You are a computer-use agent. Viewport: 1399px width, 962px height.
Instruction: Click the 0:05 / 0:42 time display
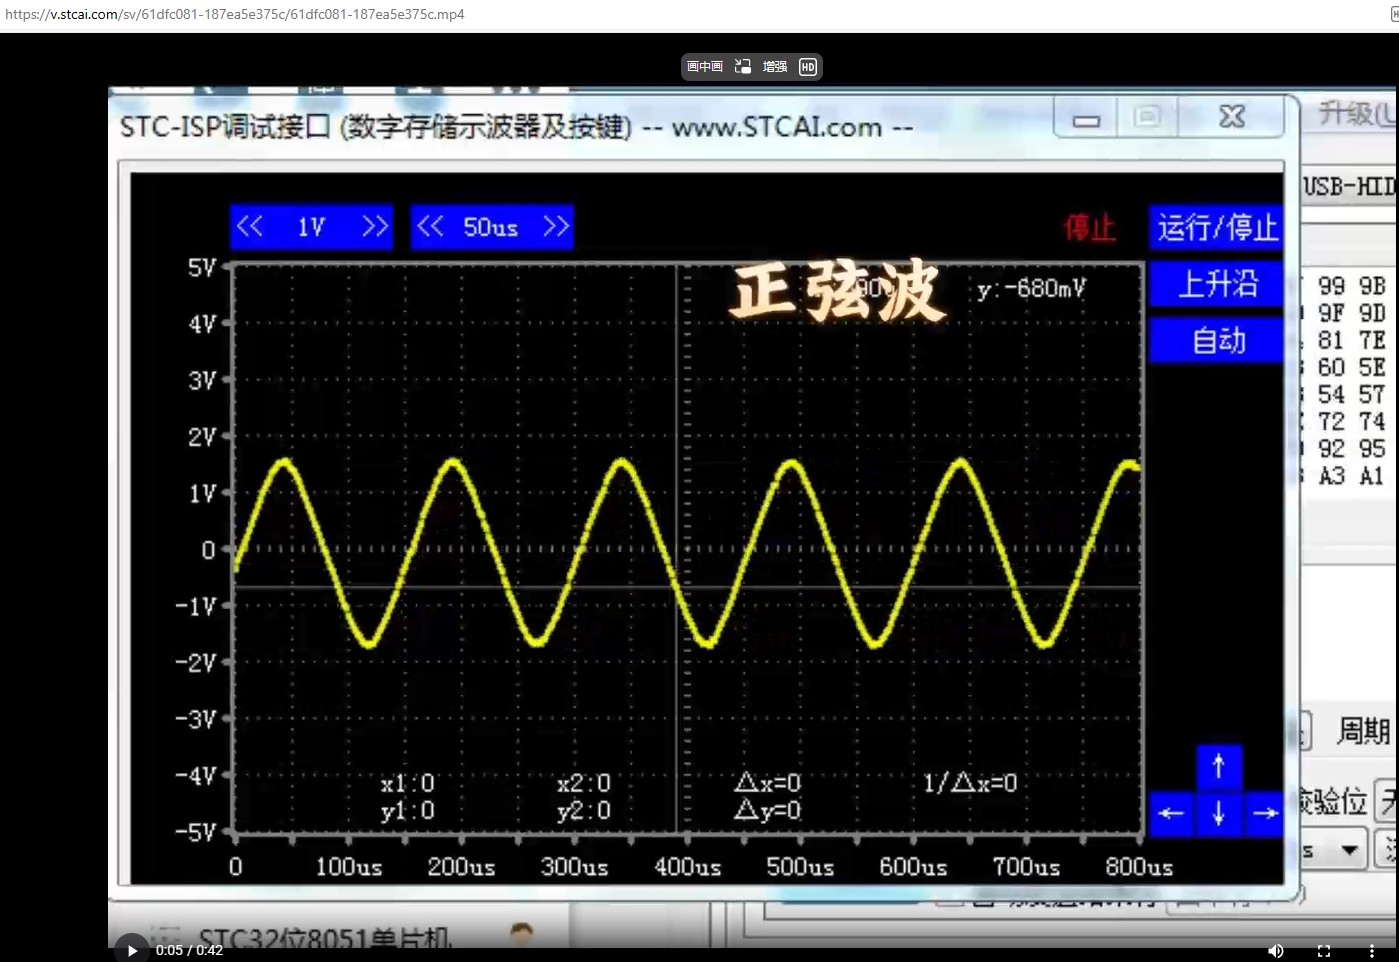[190, 951]
